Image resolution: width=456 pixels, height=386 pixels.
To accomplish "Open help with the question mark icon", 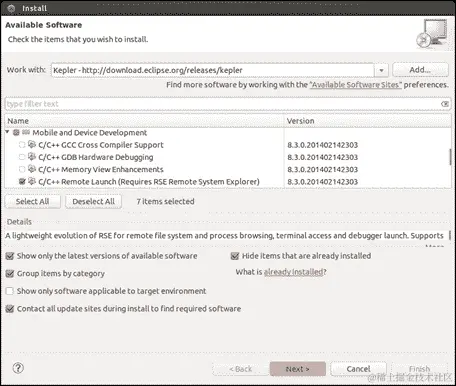I will click(18, 368).
